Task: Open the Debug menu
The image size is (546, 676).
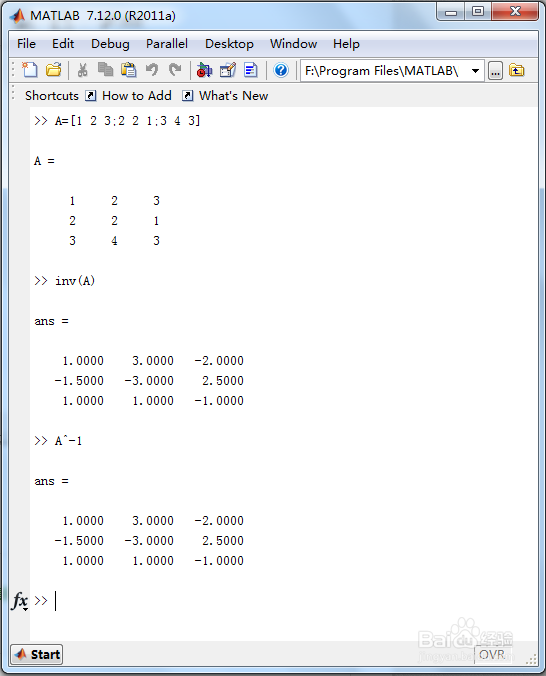Action: pos(110,44)
